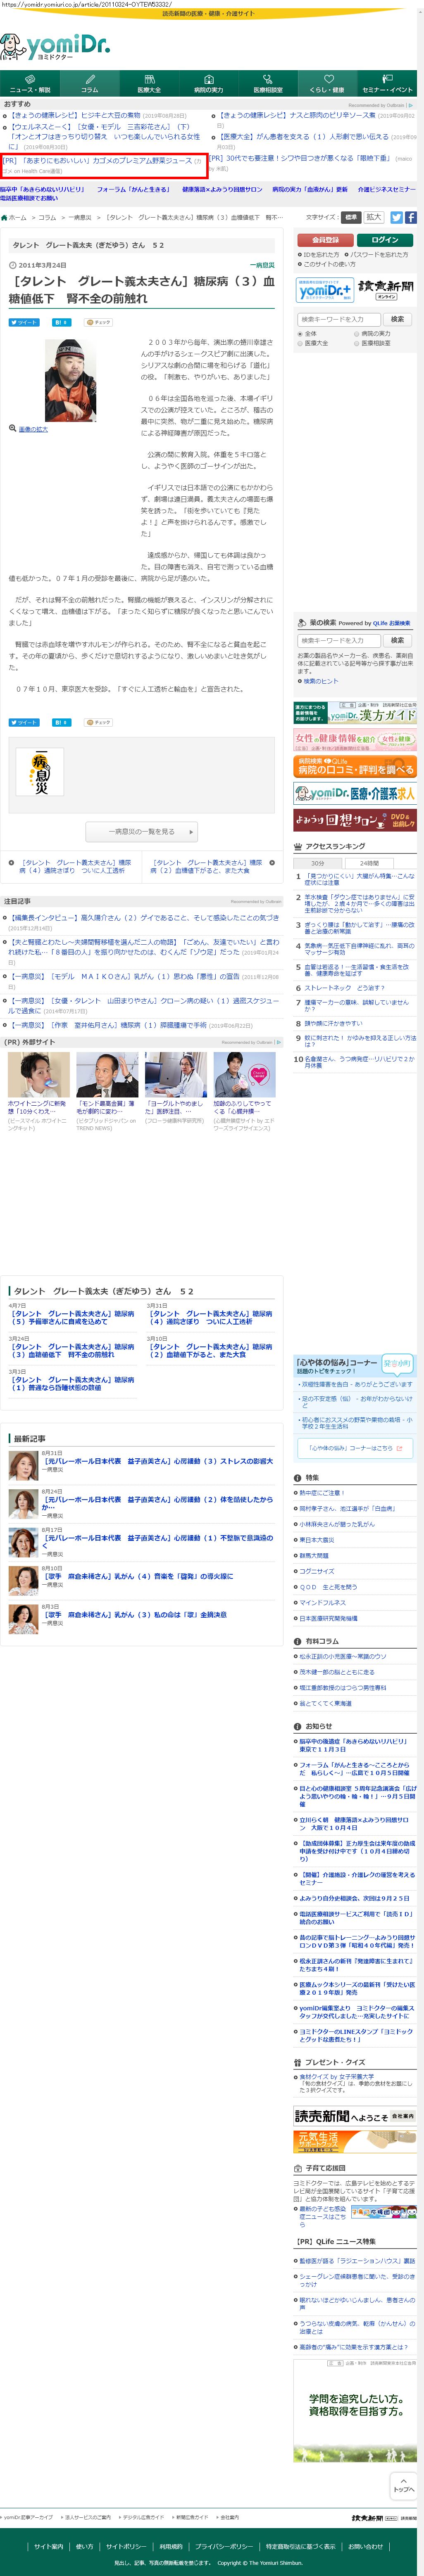424x2576 pixels.
Task: Click the 読売新聞オンライン logo banner
Action: click(386, 290)
